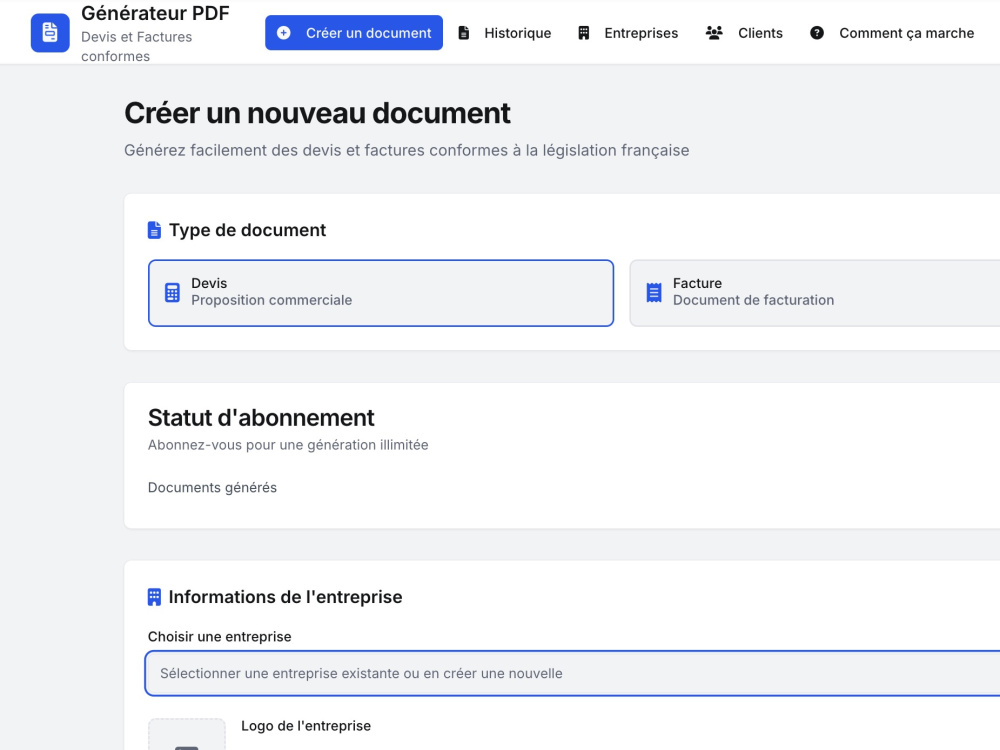
Task: Click the Entreprises building icon
Action: (584, 33)
